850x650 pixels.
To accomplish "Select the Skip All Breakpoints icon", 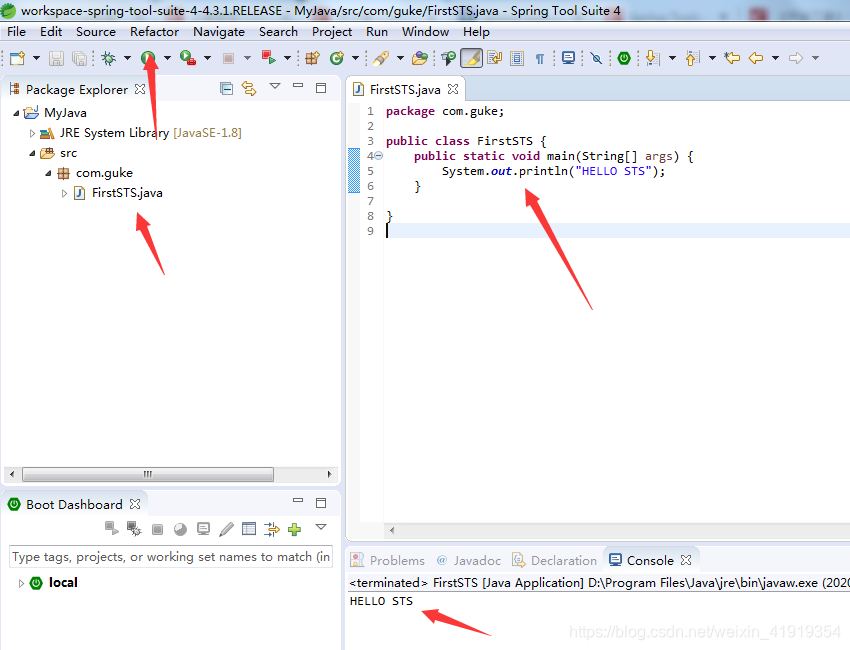I will tap(597, 58).
